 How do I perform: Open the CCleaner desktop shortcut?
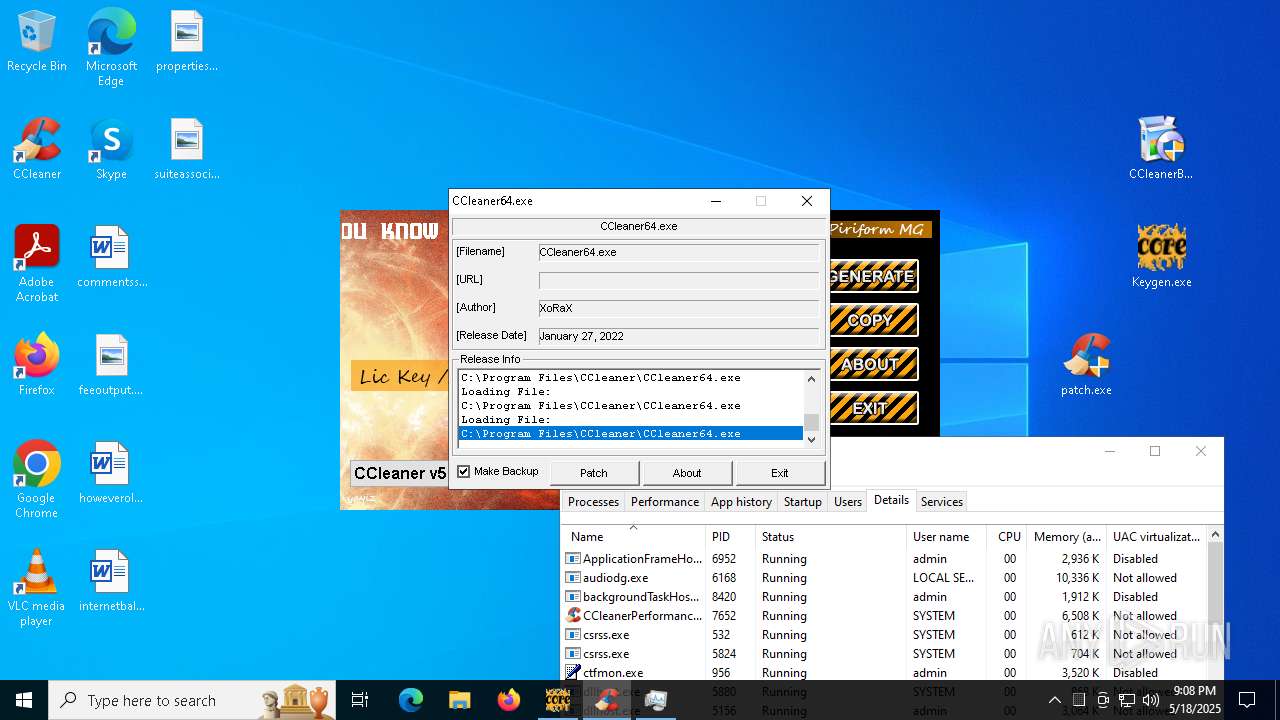tap(37, 150)
